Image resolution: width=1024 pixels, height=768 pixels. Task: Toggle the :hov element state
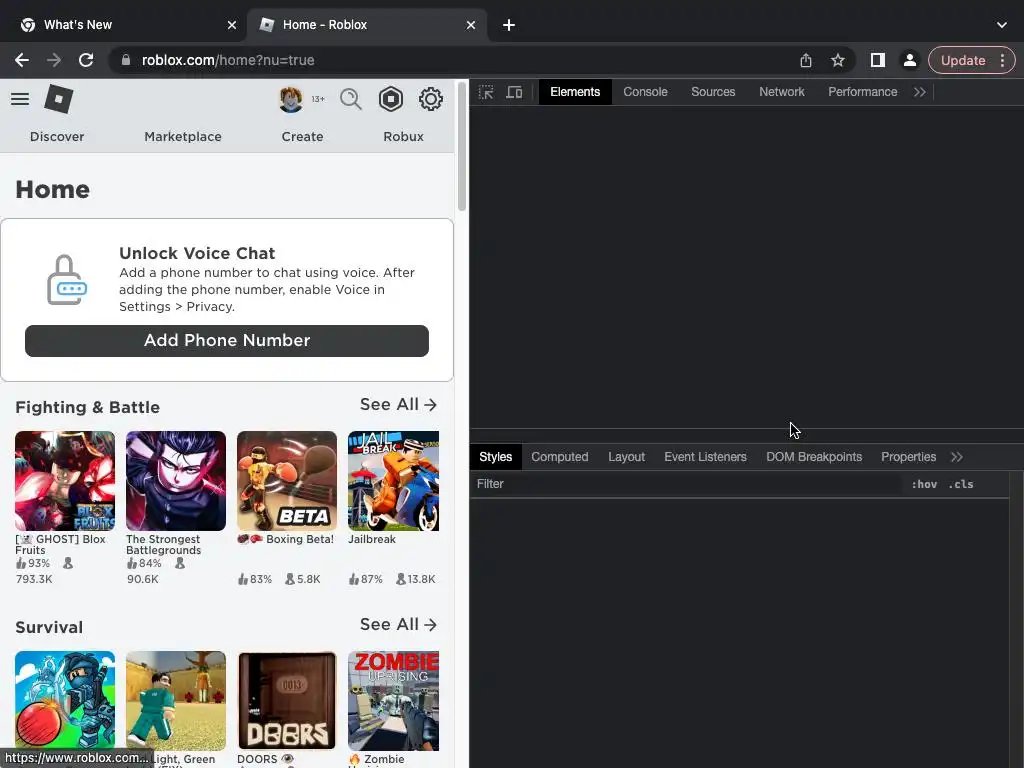[x=924, y=484]
